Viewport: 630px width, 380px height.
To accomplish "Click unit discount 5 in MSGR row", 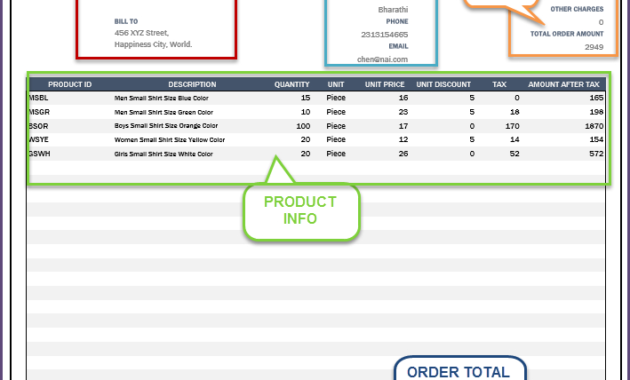I will [x=472, y=112].
